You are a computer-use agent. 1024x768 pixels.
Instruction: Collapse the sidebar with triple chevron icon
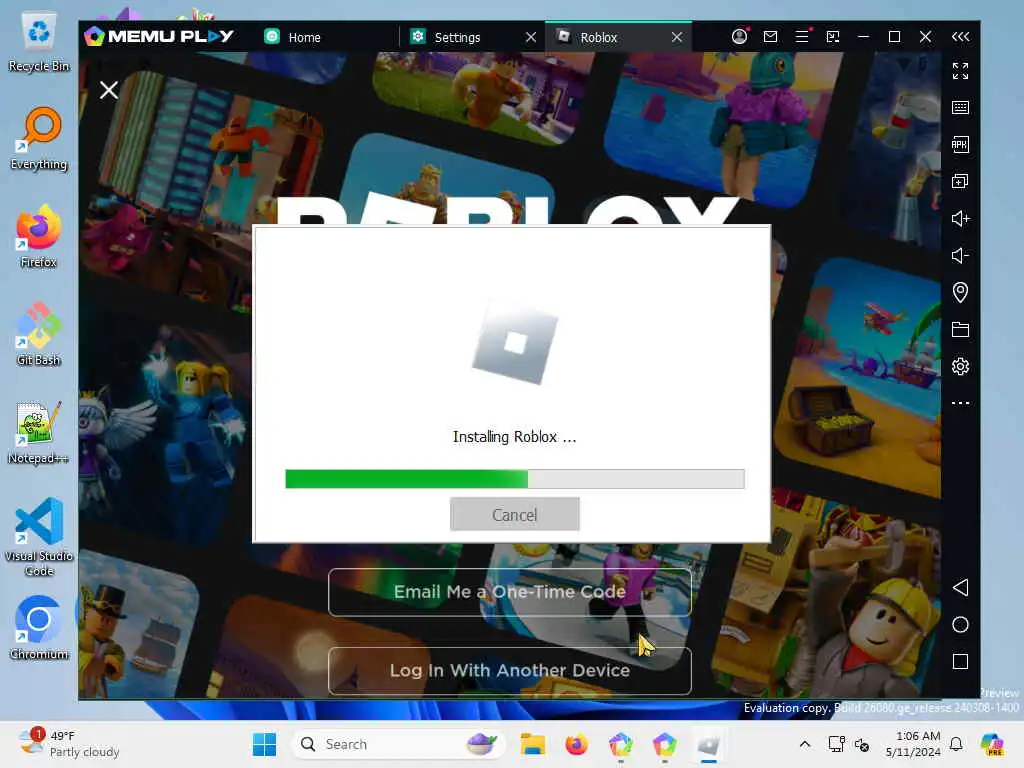coord(960,37)
